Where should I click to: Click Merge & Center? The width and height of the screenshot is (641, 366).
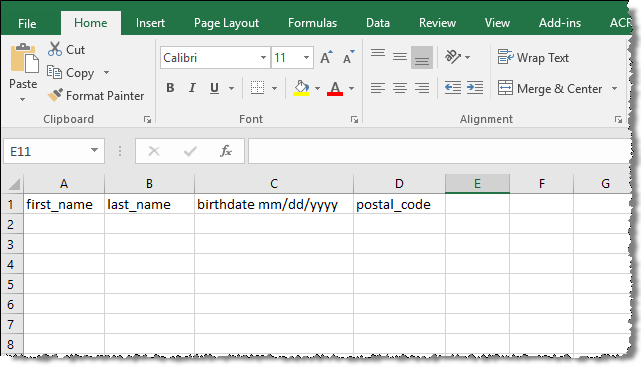[x=550, y=88]
